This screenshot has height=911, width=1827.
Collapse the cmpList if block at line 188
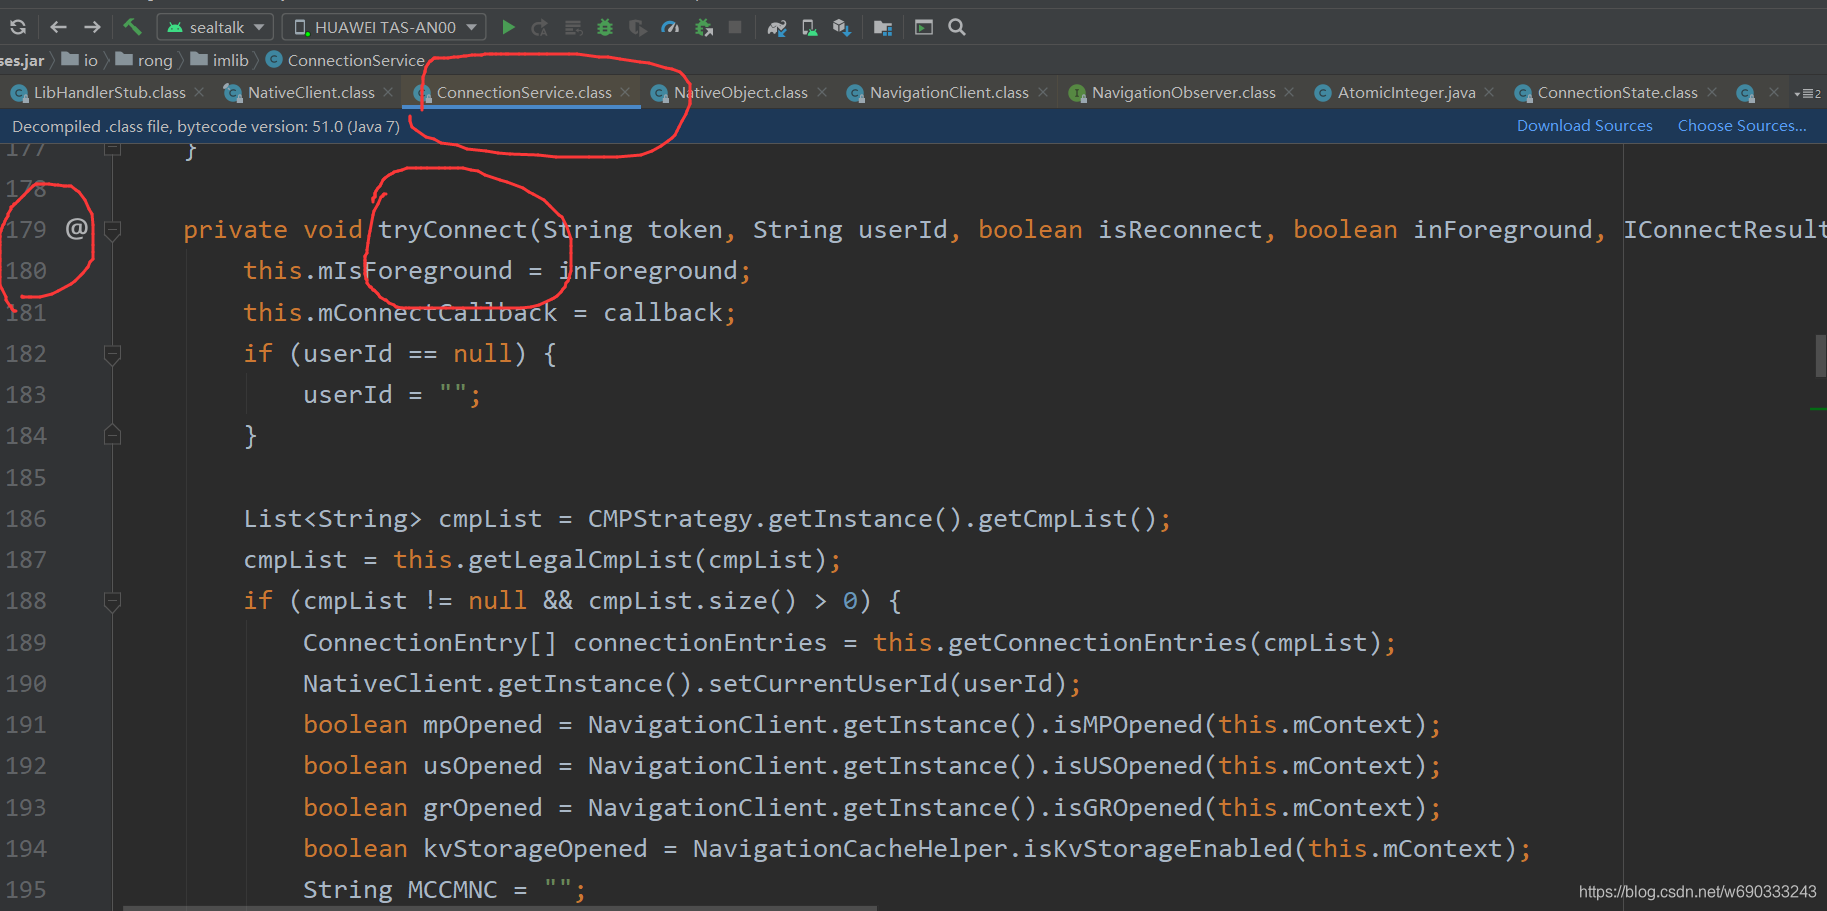pos(113,601)
